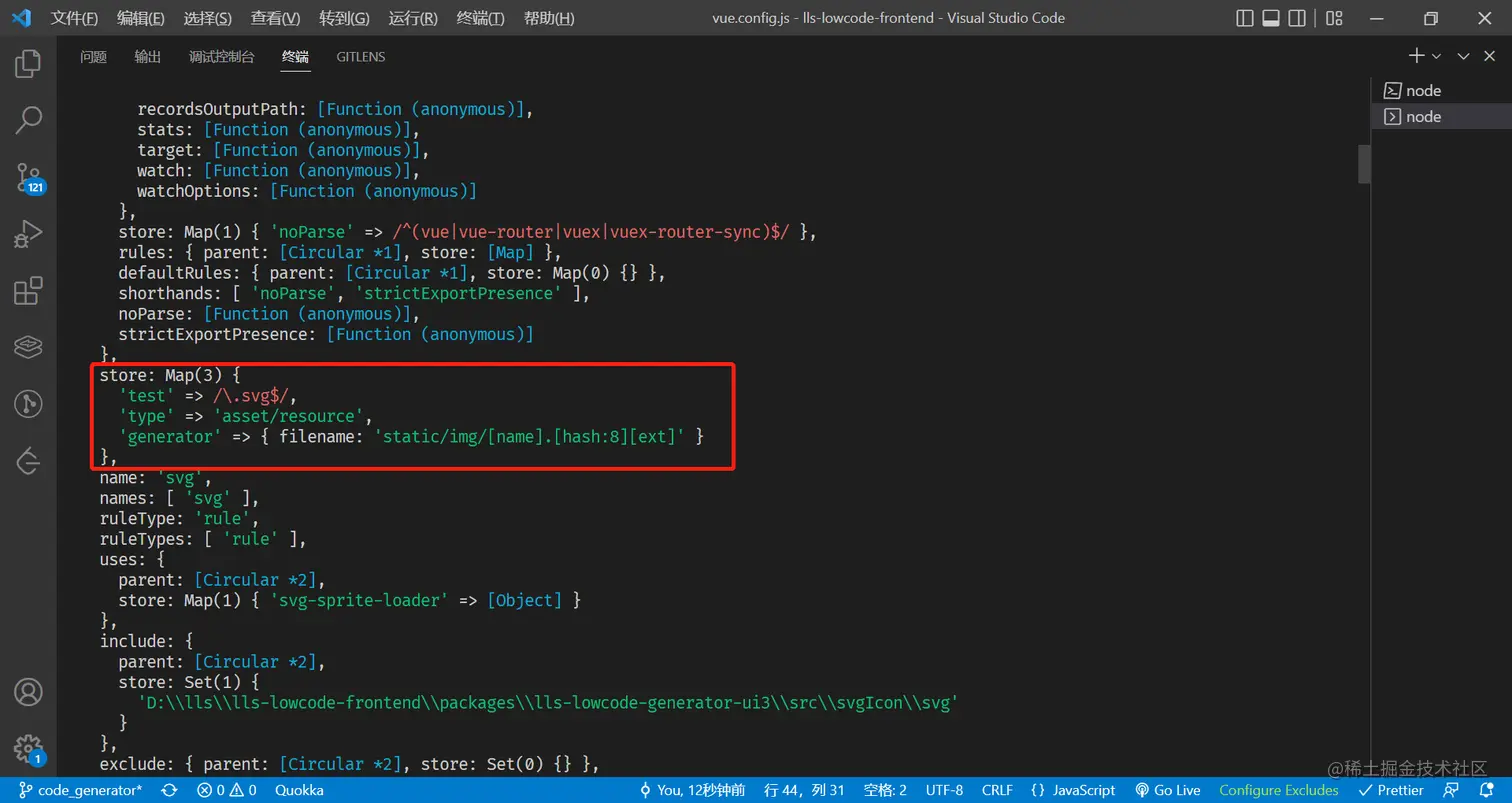This screenshot has width=1512, height=803.
Task: Open the 转到(G) menu
Action: (345, 18)
